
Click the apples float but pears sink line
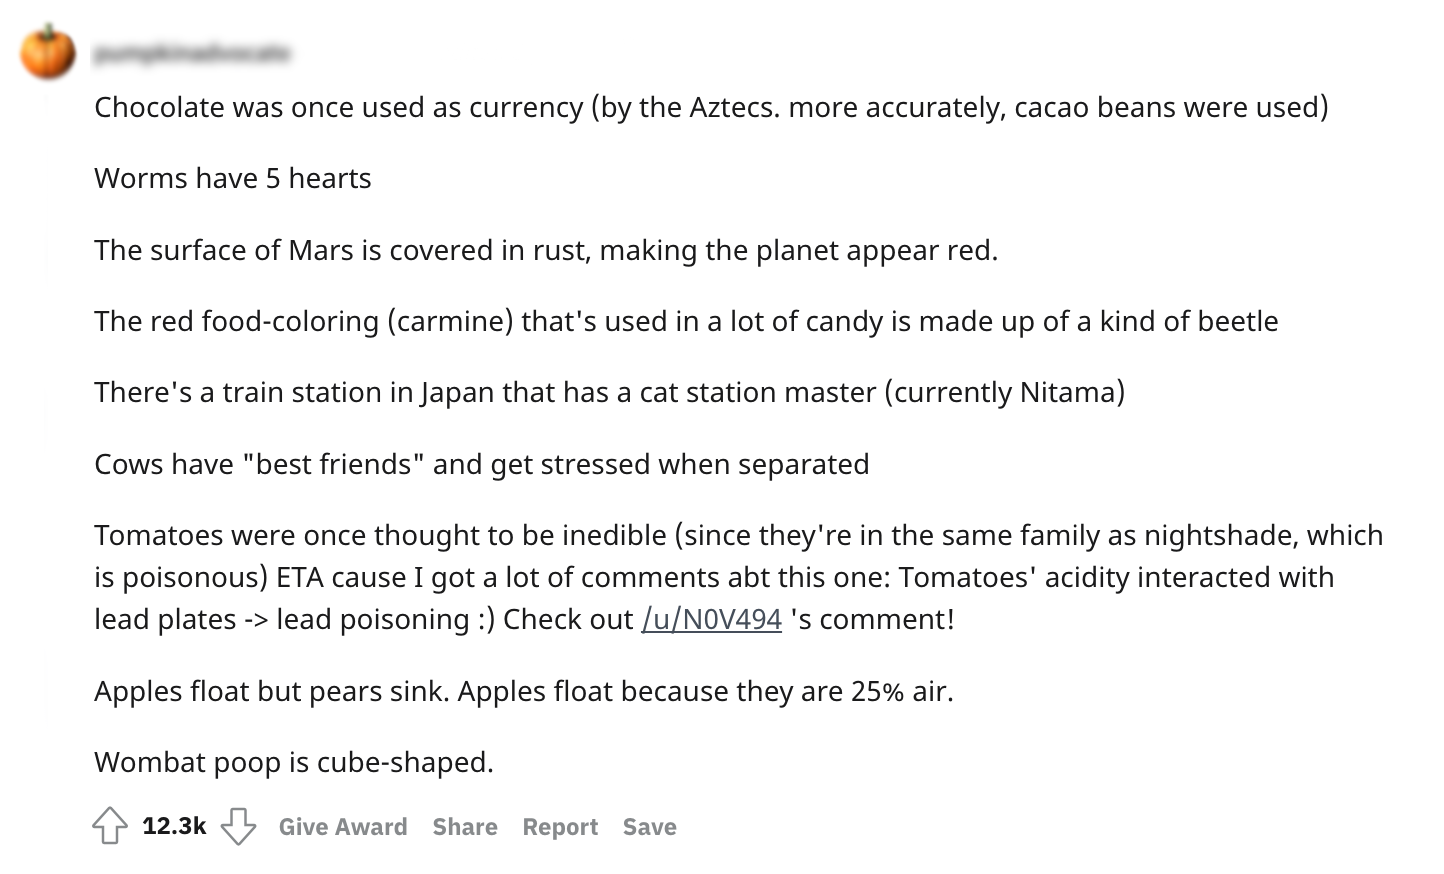pos(523,691)
